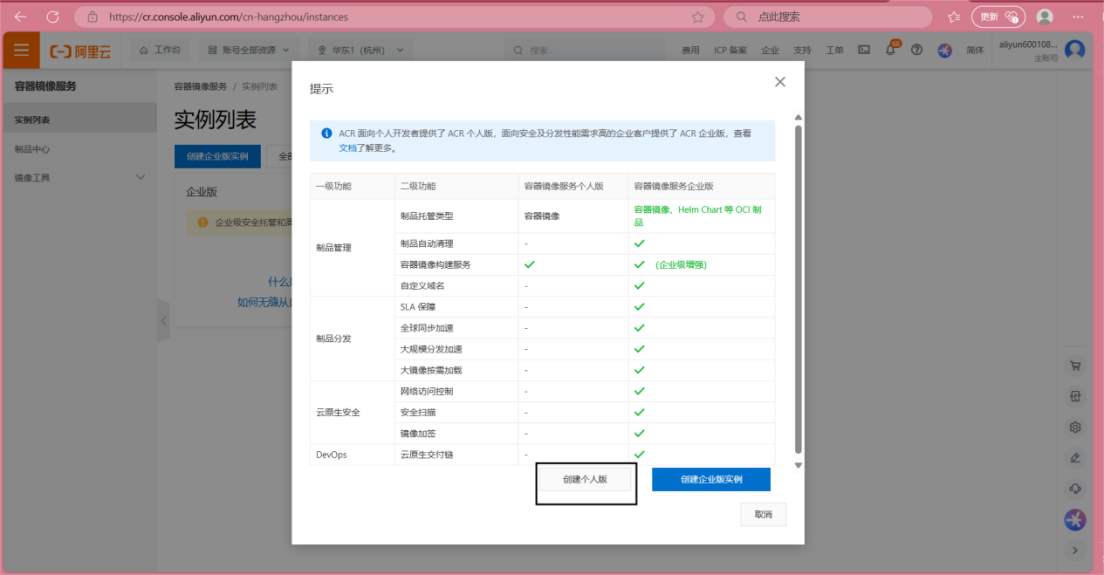Close the 提示 dialog with X
Viewport: 1104px width, 575px height.
tap(780, 82)
